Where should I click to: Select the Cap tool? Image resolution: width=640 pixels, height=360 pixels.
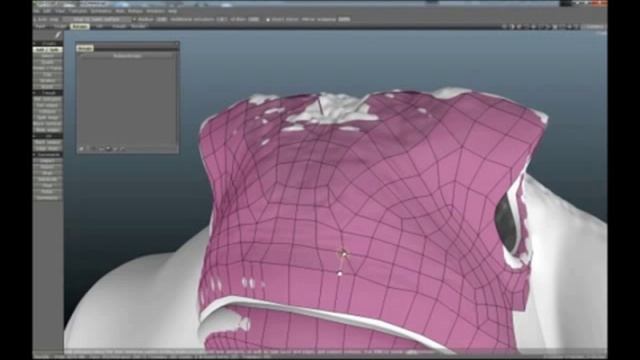point(47,74)
